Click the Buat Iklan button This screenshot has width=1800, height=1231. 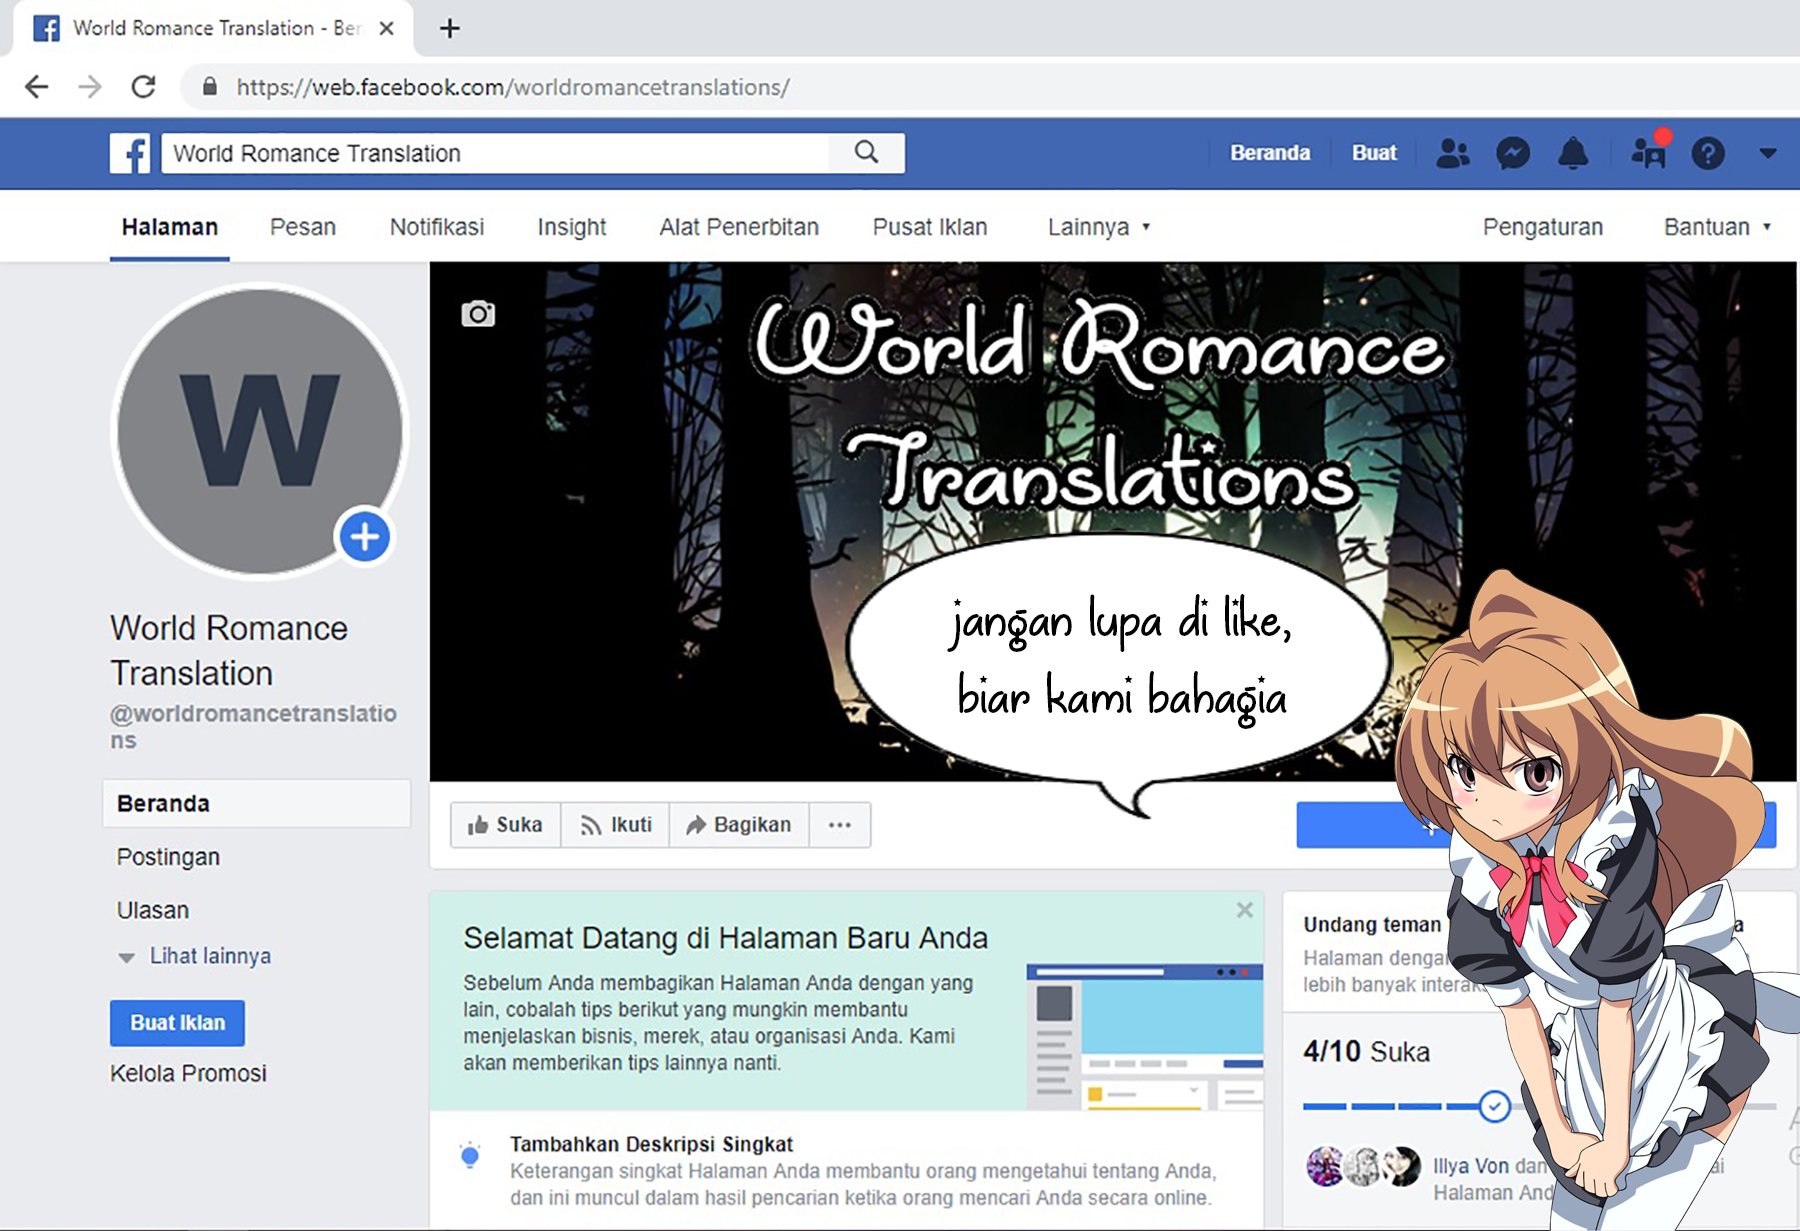point(177,1022)
